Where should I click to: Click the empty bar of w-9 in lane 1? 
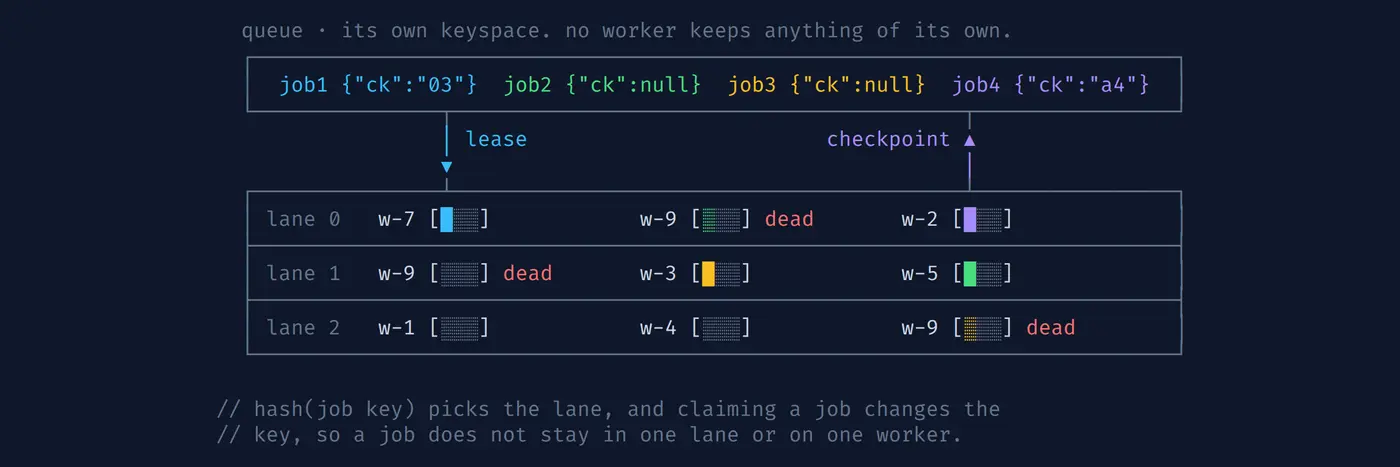(459, 273)
